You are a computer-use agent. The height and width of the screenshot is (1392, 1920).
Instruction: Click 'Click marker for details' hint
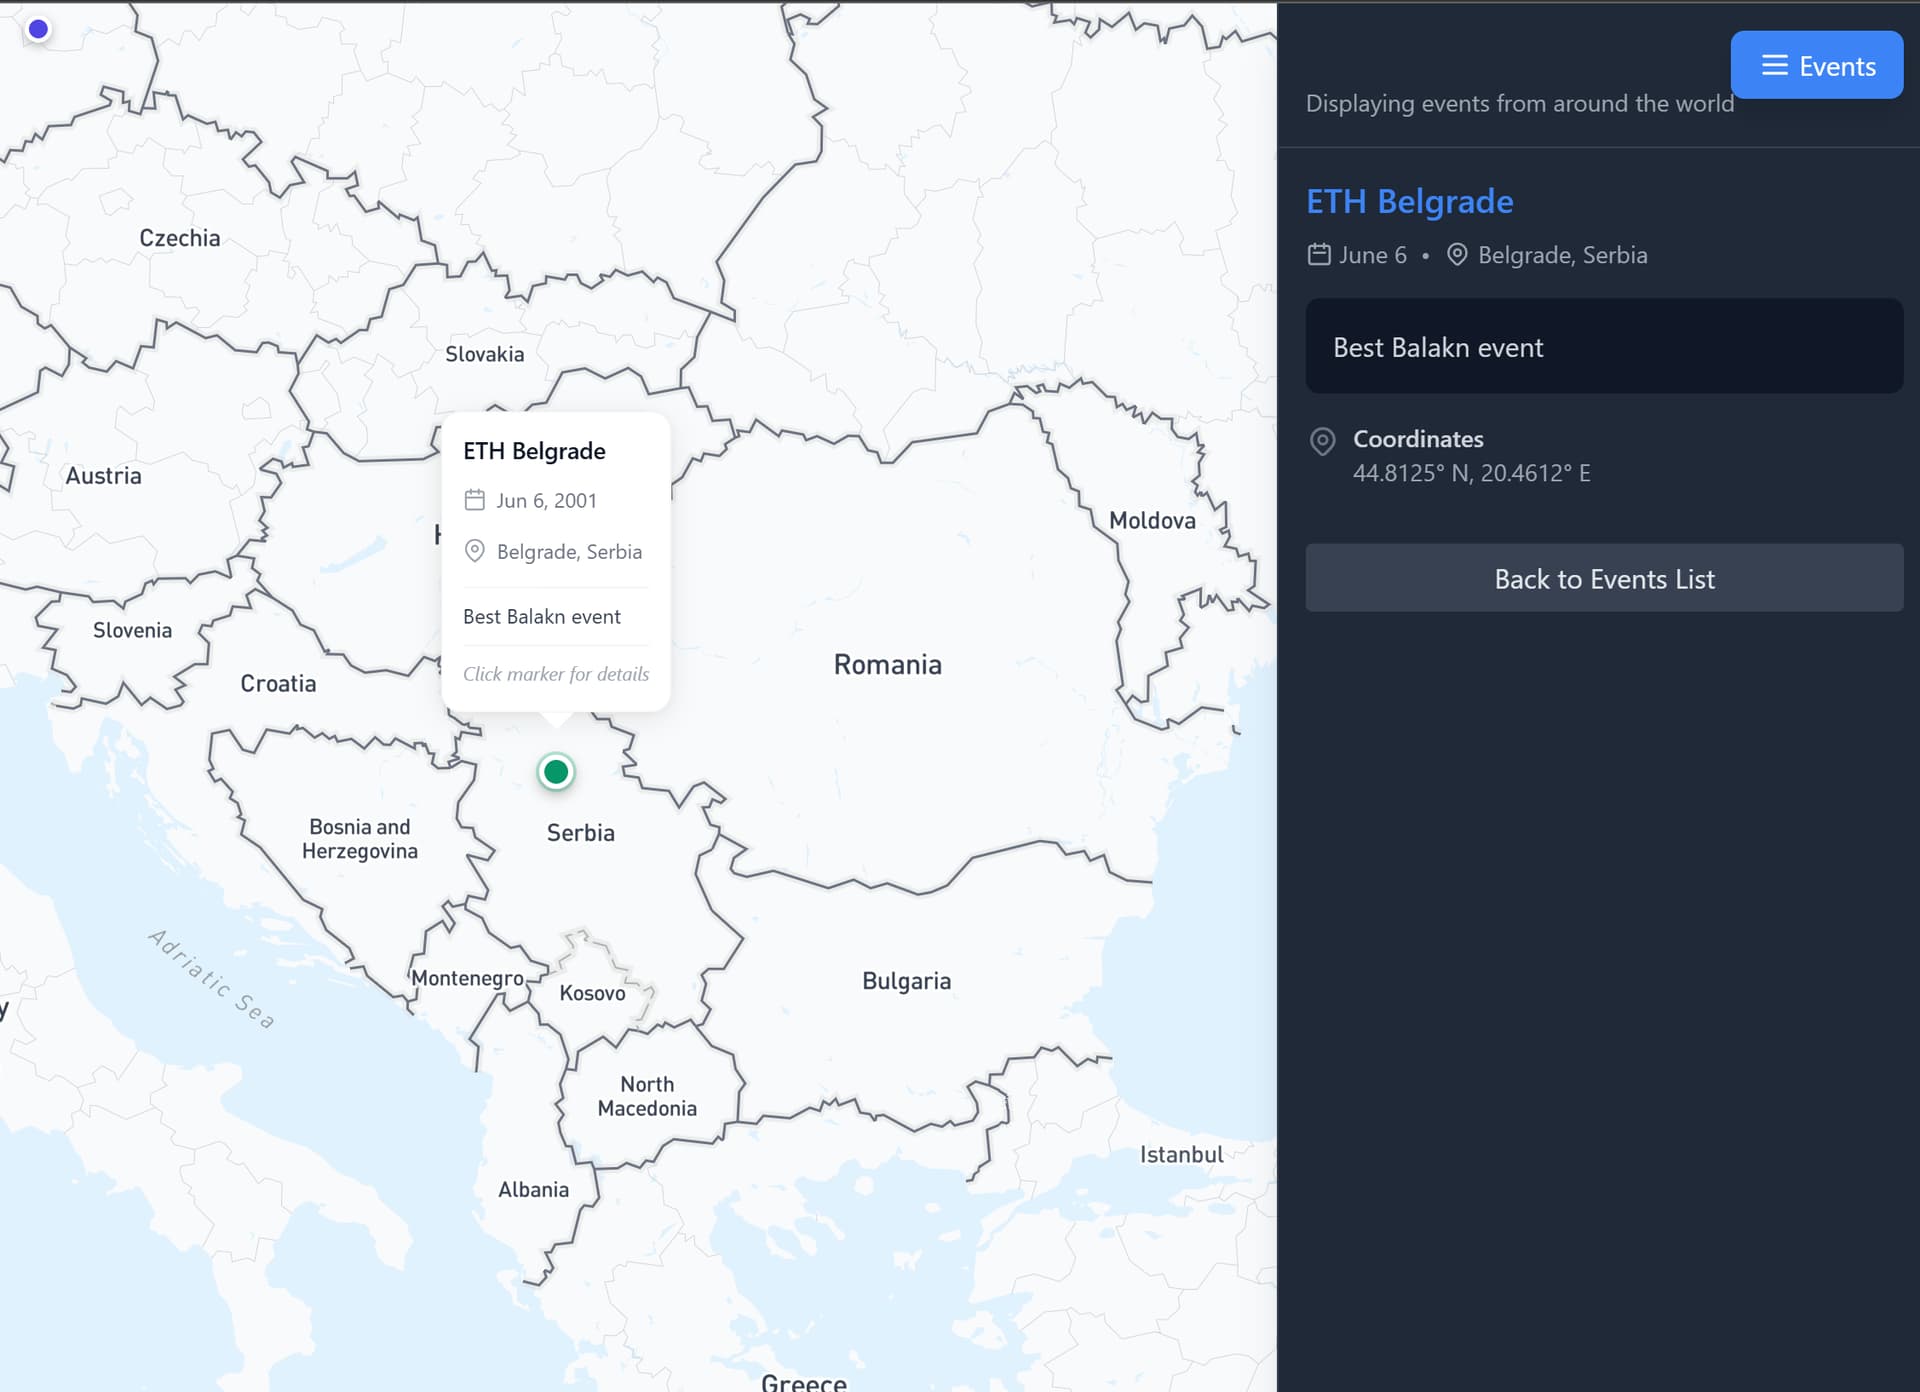coord(556,674)
